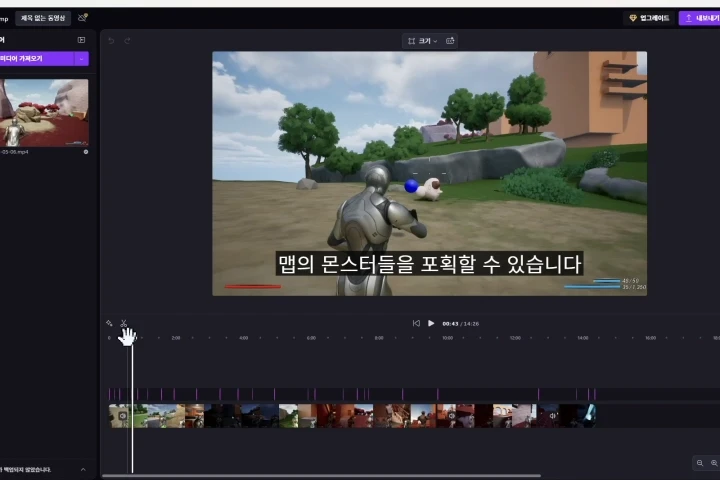The width and height of the screenshot is (720, 480).
Task: Select the caption track above the video clip
Action: pyautogui.click(x=352, y=394)
